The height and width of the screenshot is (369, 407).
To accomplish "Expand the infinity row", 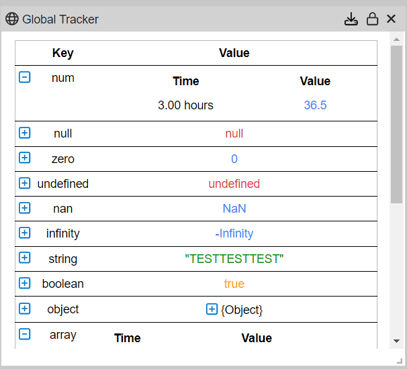I will (25, 233).
